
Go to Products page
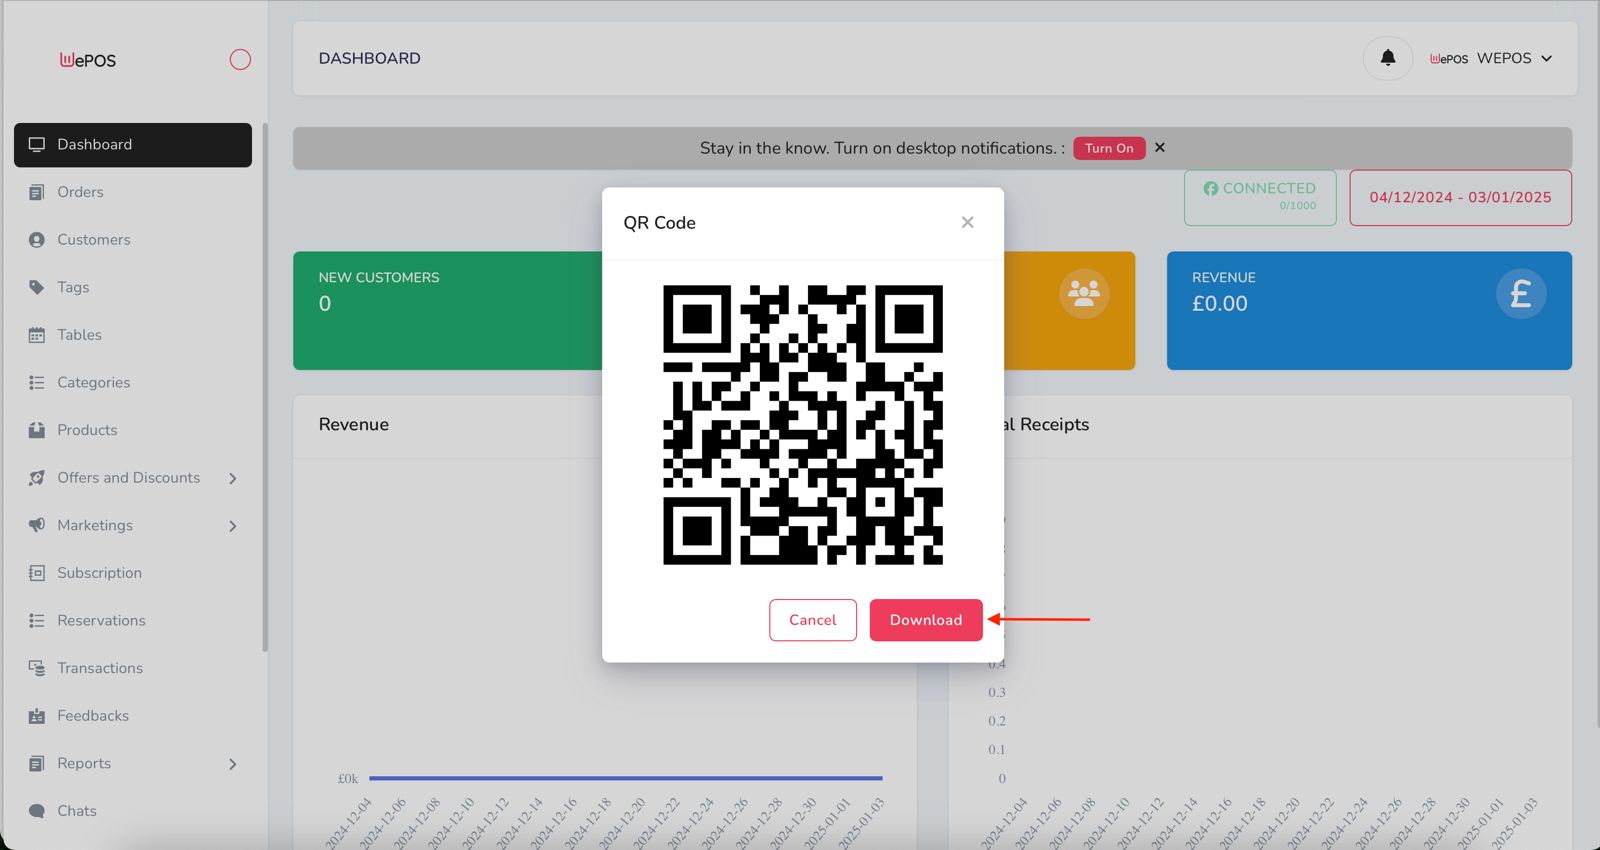pos(87,430)
